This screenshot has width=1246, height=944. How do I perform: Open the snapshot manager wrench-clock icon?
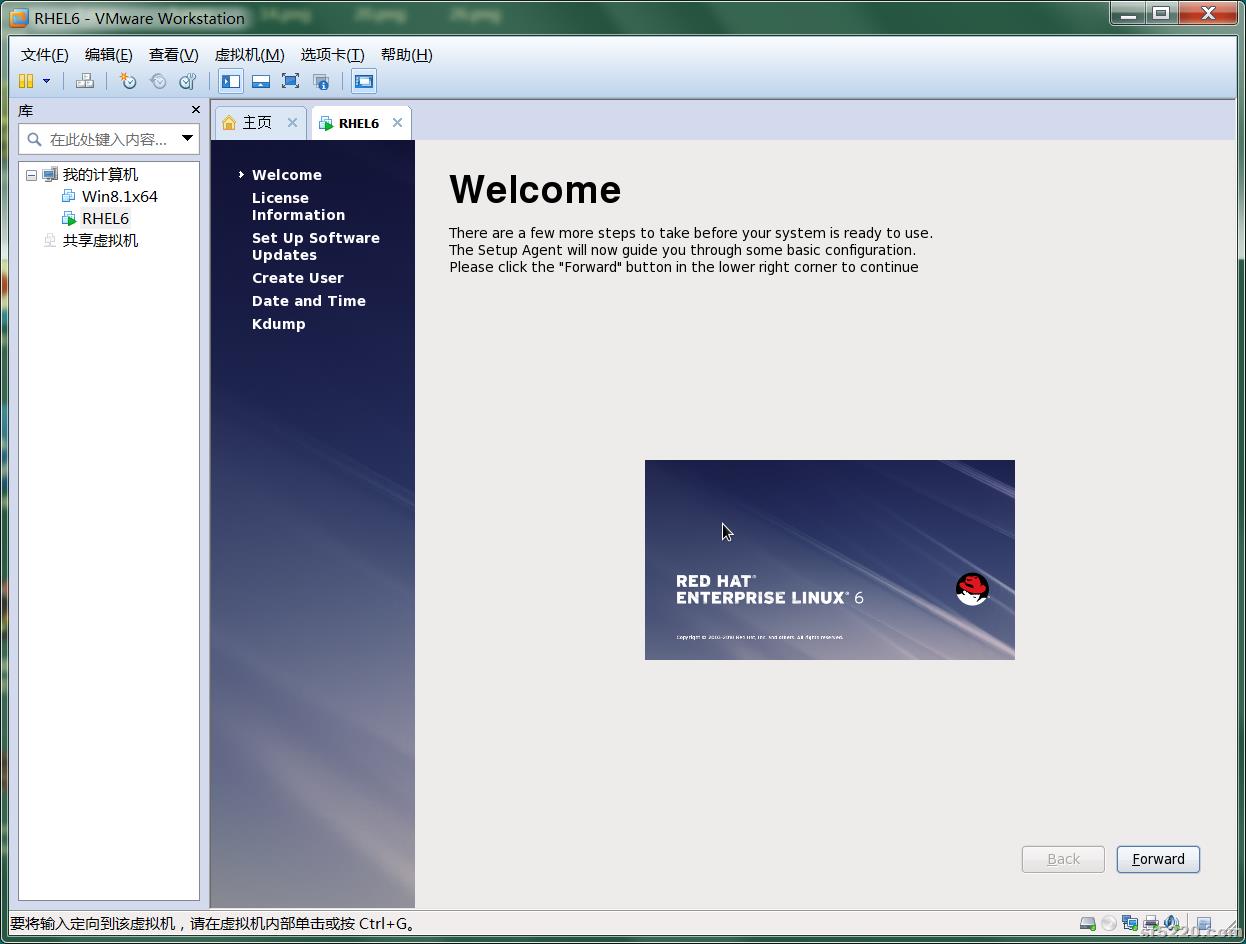(187, 81)
